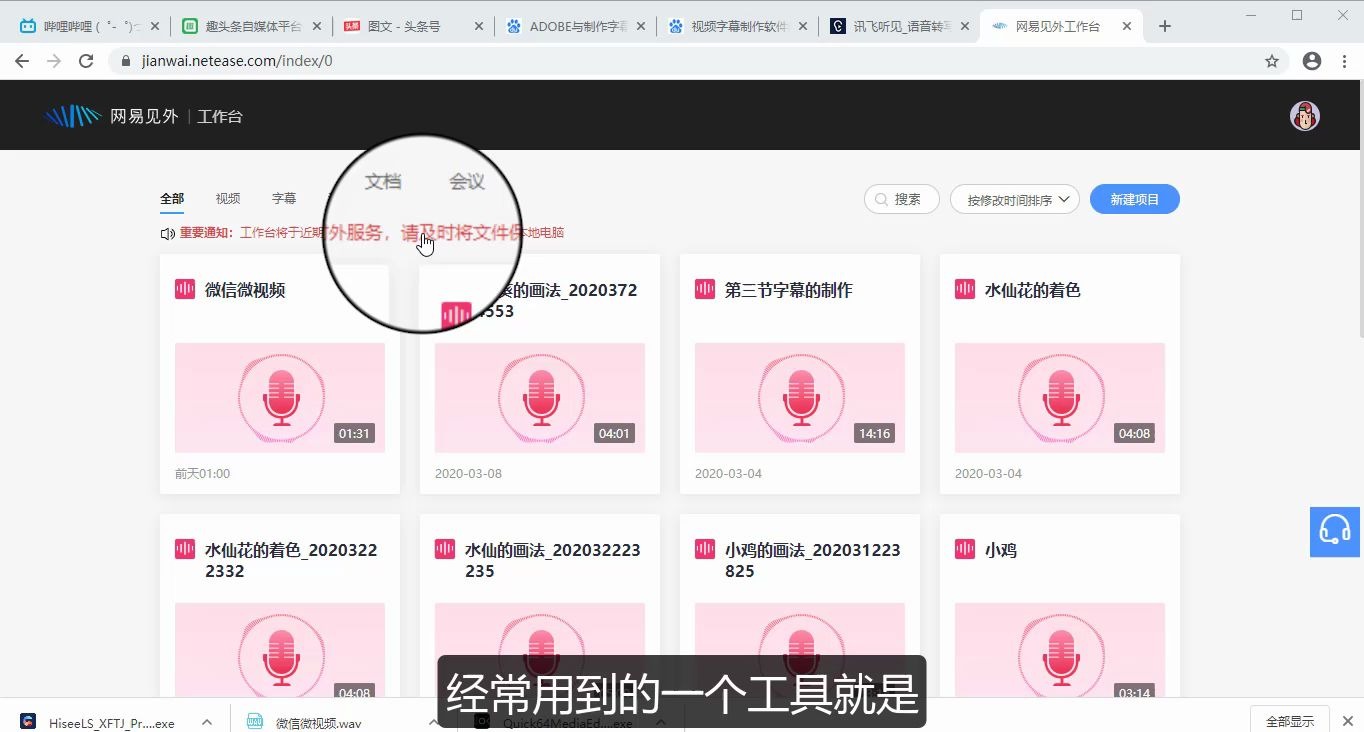Switch to the 趣头条自媒体平台 tab
Viewport: 1364px width, 732px height.
click(x=250, y=27)
